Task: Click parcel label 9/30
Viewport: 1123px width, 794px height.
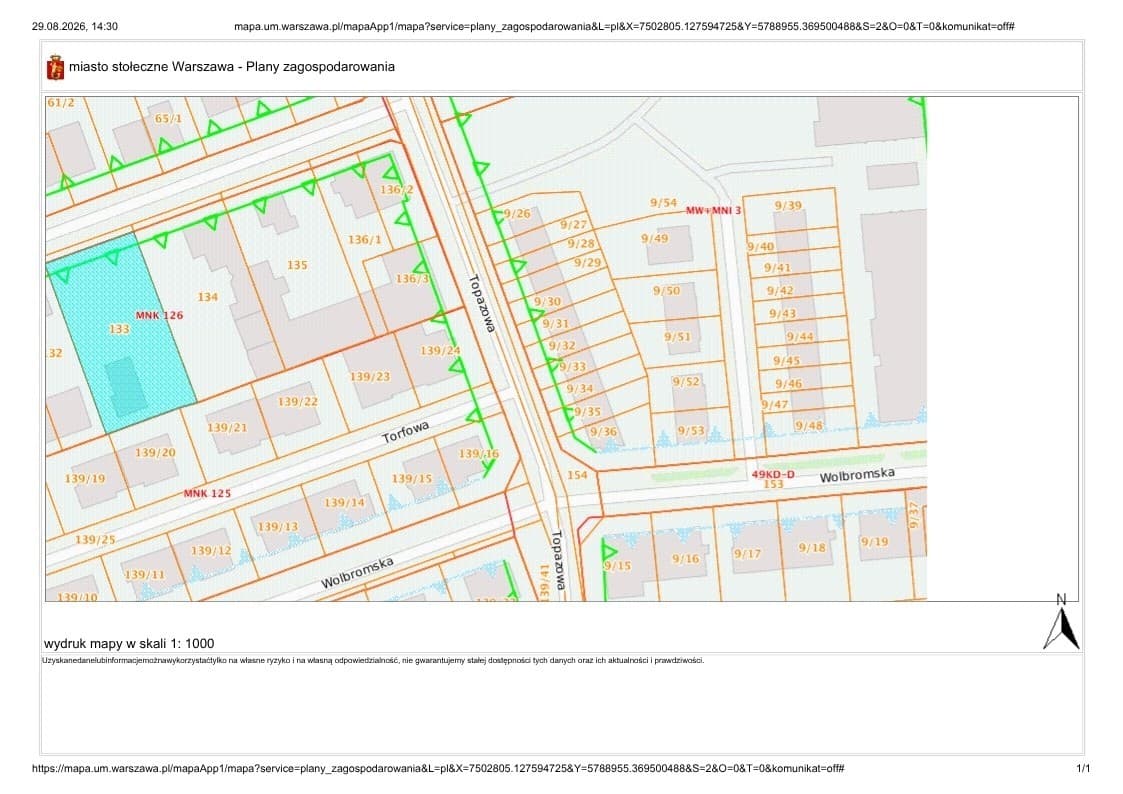Action: tap(547, 301)
